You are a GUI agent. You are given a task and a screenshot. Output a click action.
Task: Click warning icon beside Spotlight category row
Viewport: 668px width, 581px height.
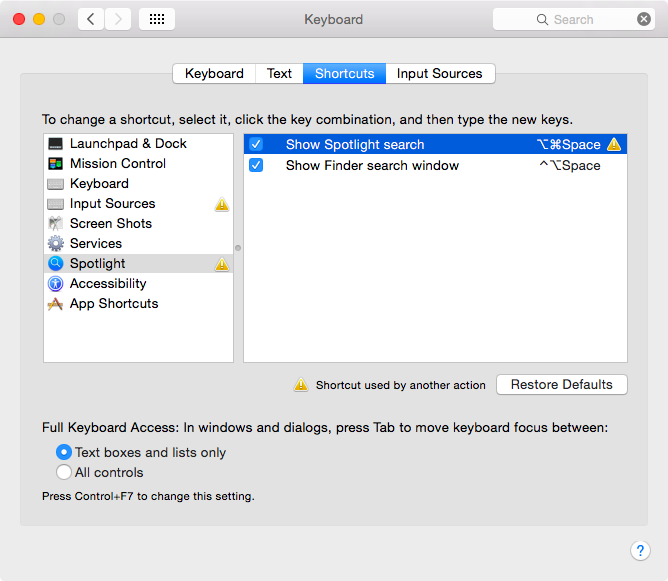(x=222, y=265)
